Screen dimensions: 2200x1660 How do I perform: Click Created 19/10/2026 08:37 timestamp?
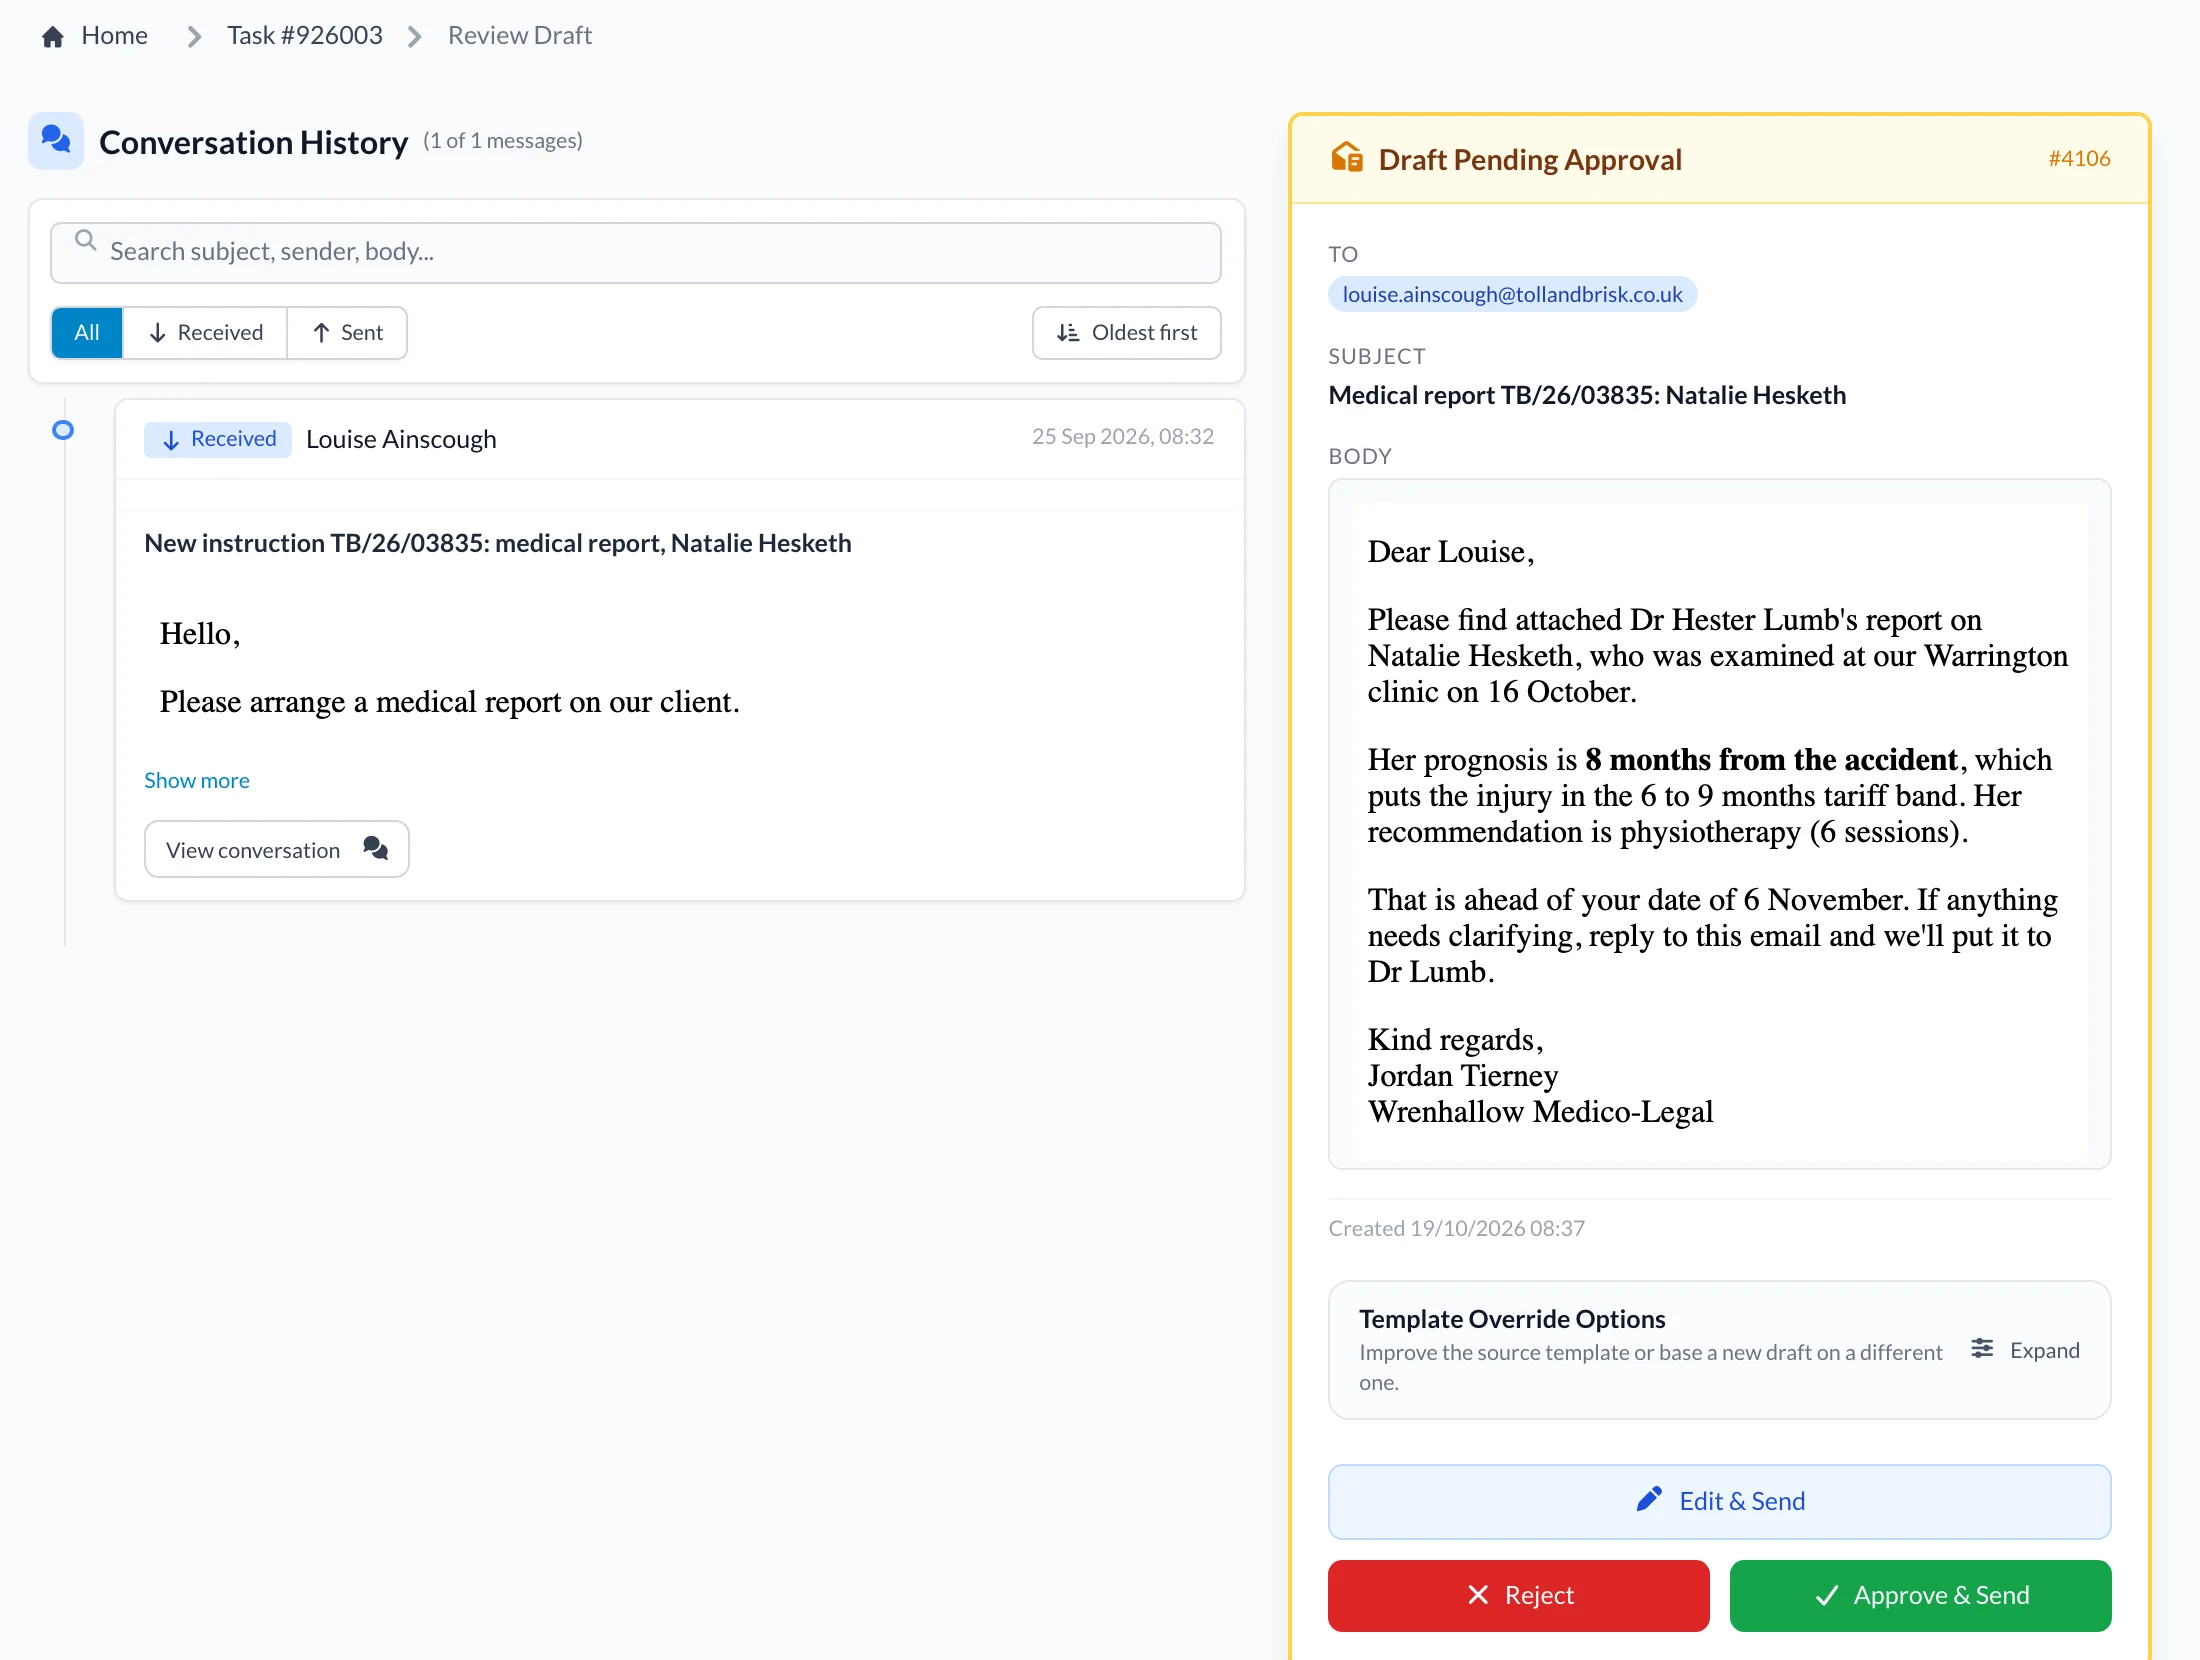[x=1456, y=1228]
